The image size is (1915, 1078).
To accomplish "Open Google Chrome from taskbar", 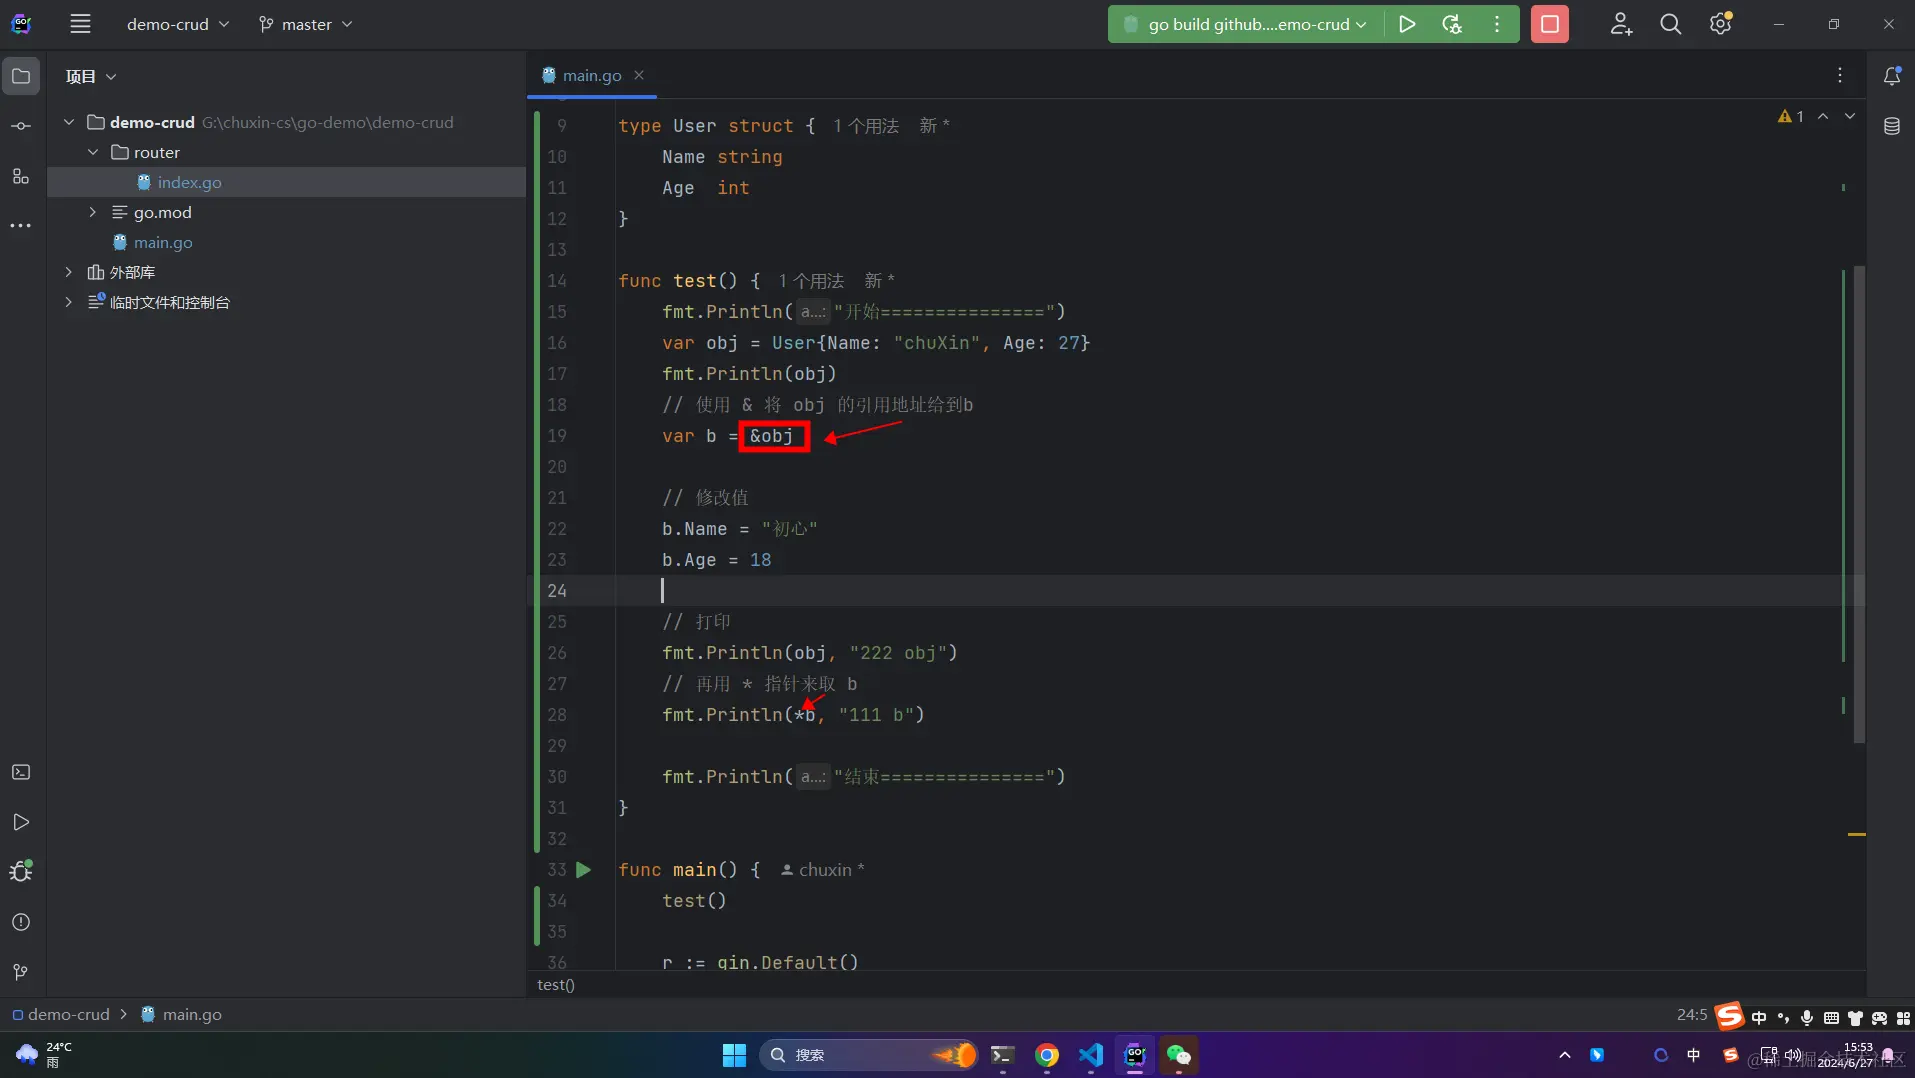I will [x=1047, y=1055].
